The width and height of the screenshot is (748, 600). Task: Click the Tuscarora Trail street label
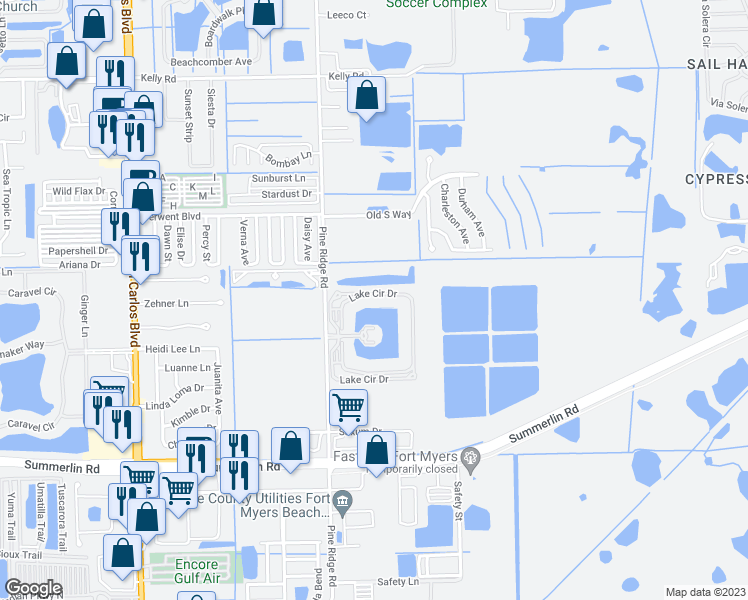point(62,517)
